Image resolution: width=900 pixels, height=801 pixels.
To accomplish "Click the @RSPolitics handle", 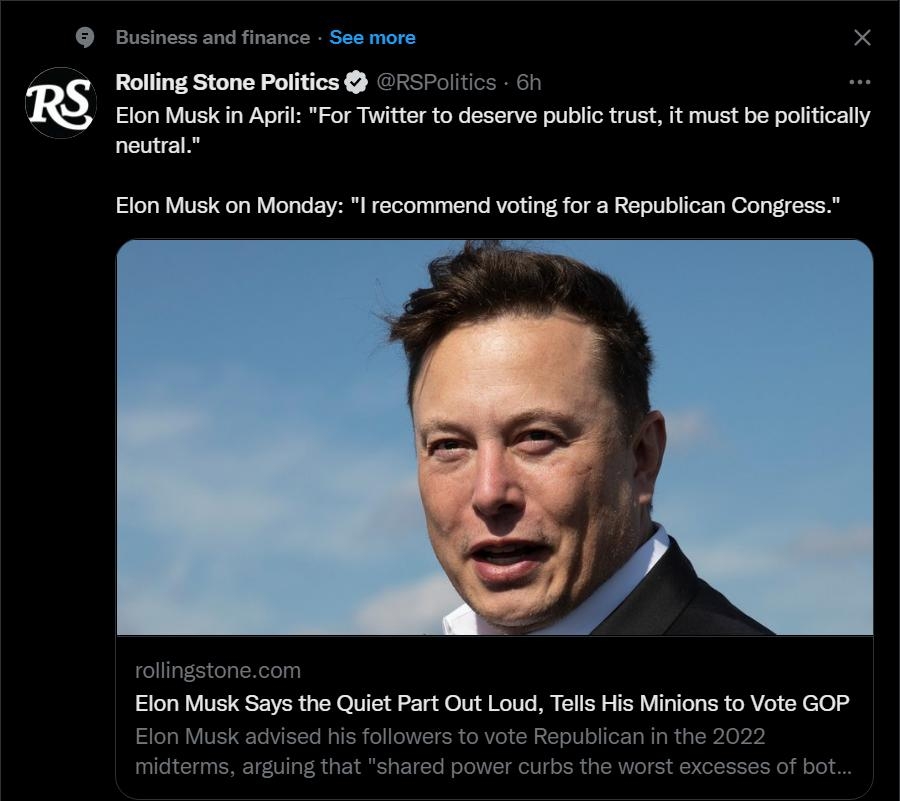I will coord(436,83).
